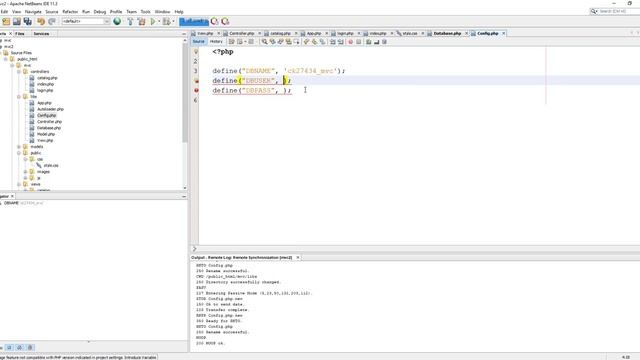The width and height of the screenshot is (640, 360).
Task: Click the Toggle Bookmark editor icon
Action: (x=322, y=42)
